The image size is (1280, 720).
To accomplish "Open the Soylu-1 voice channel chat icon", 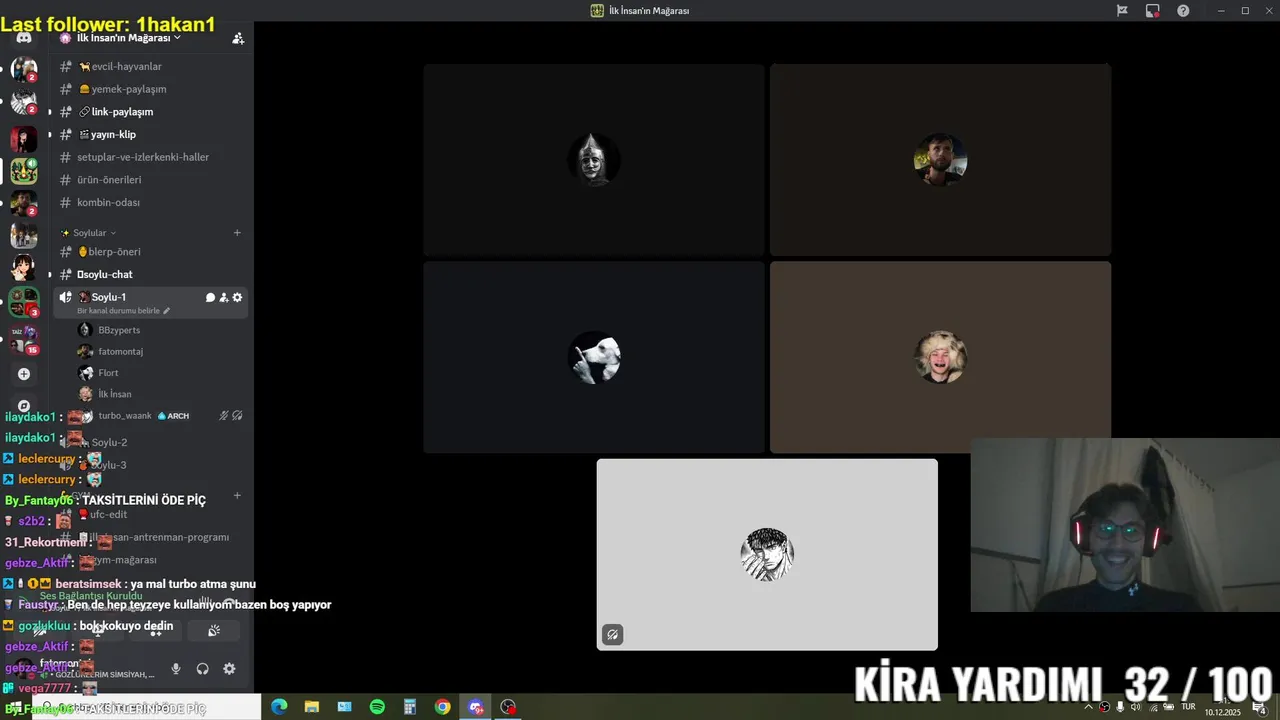I will [x=210, y=297].
